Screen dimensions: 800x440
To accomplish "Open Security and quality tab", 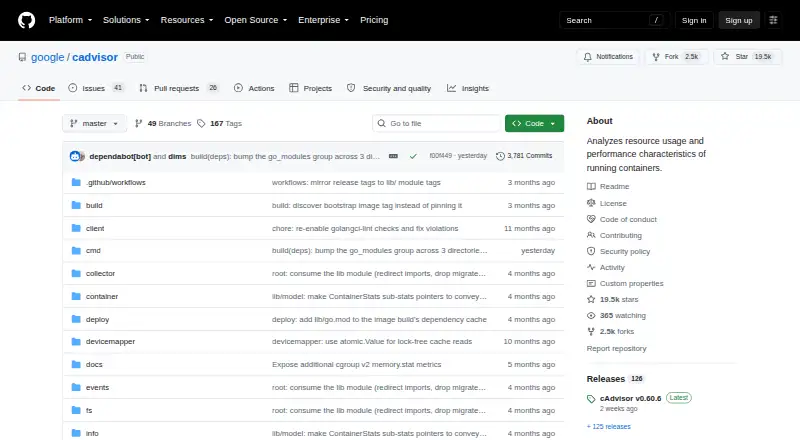I will [x=389, y=88].
